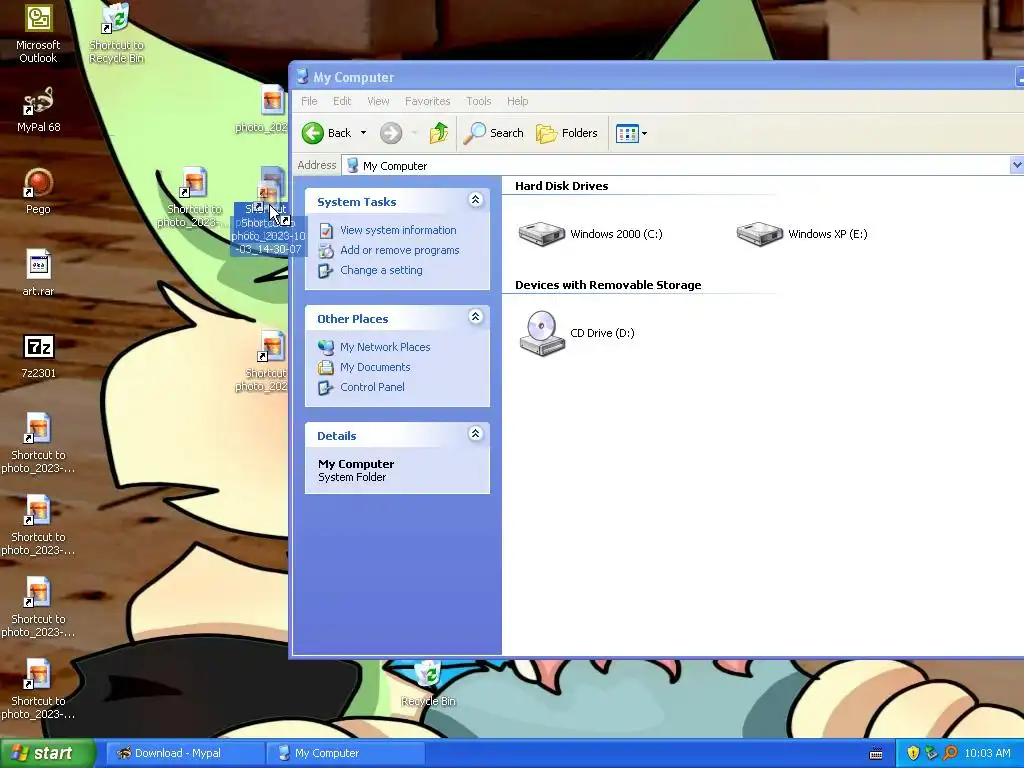Click the Hard Disk Drives group header
Image resolution: width=1024 pixels, height=768 pixels.
tap(562, 186)
